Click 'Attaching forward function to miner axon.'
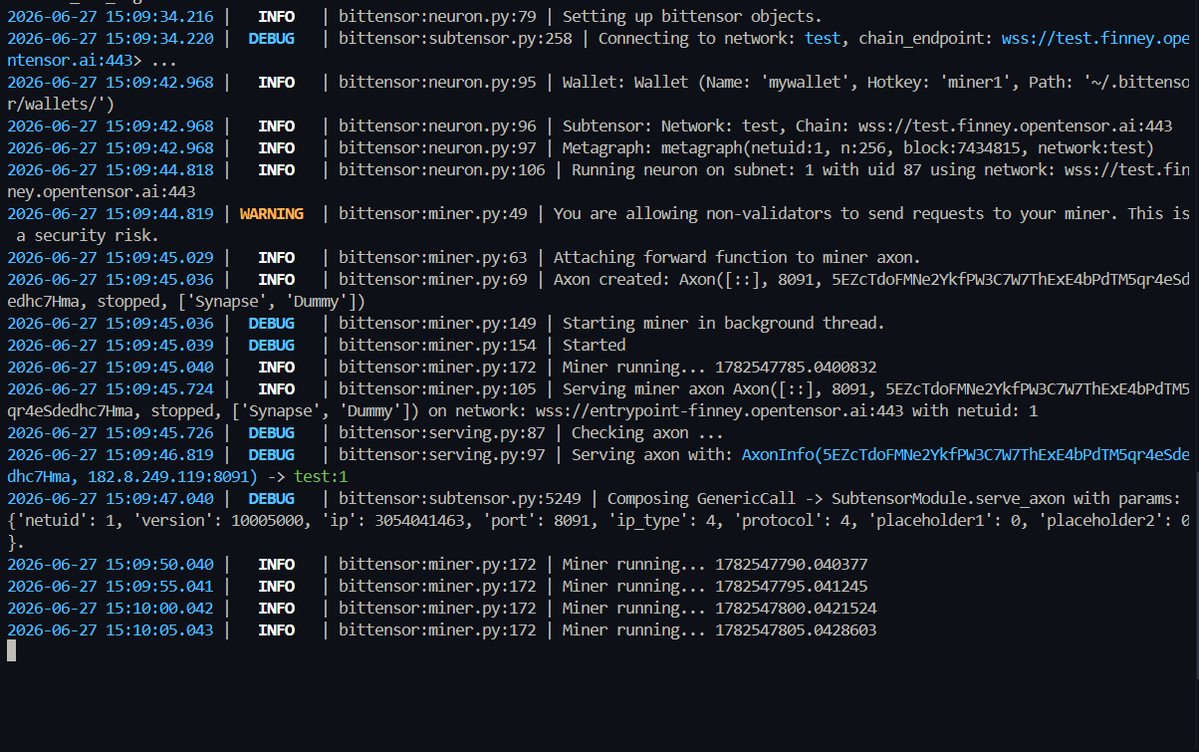Screen dimensions: 1199x752 click(737, 258)
